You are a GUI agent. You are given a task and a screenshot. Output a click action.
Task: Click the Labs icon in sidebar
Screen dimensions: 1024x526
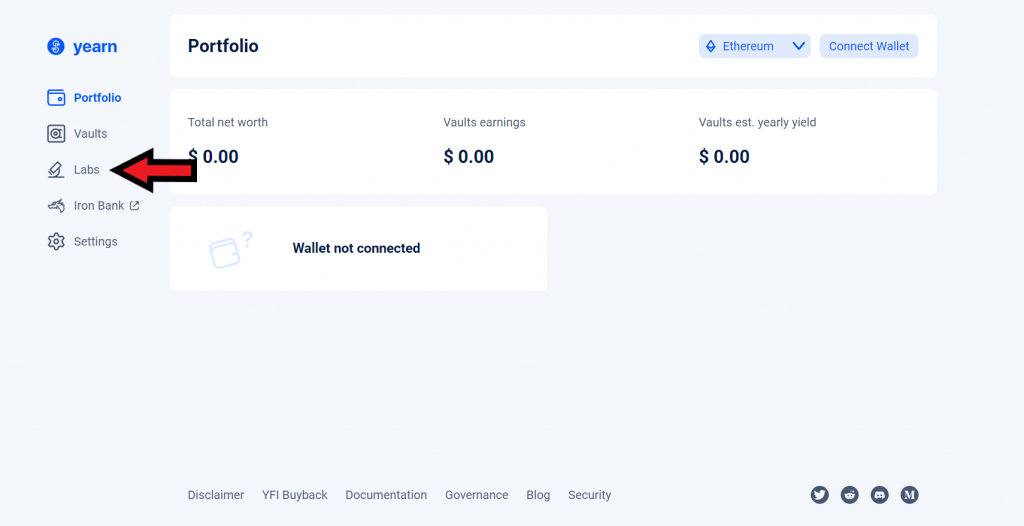pyautogui.click(x=56, y=170)
